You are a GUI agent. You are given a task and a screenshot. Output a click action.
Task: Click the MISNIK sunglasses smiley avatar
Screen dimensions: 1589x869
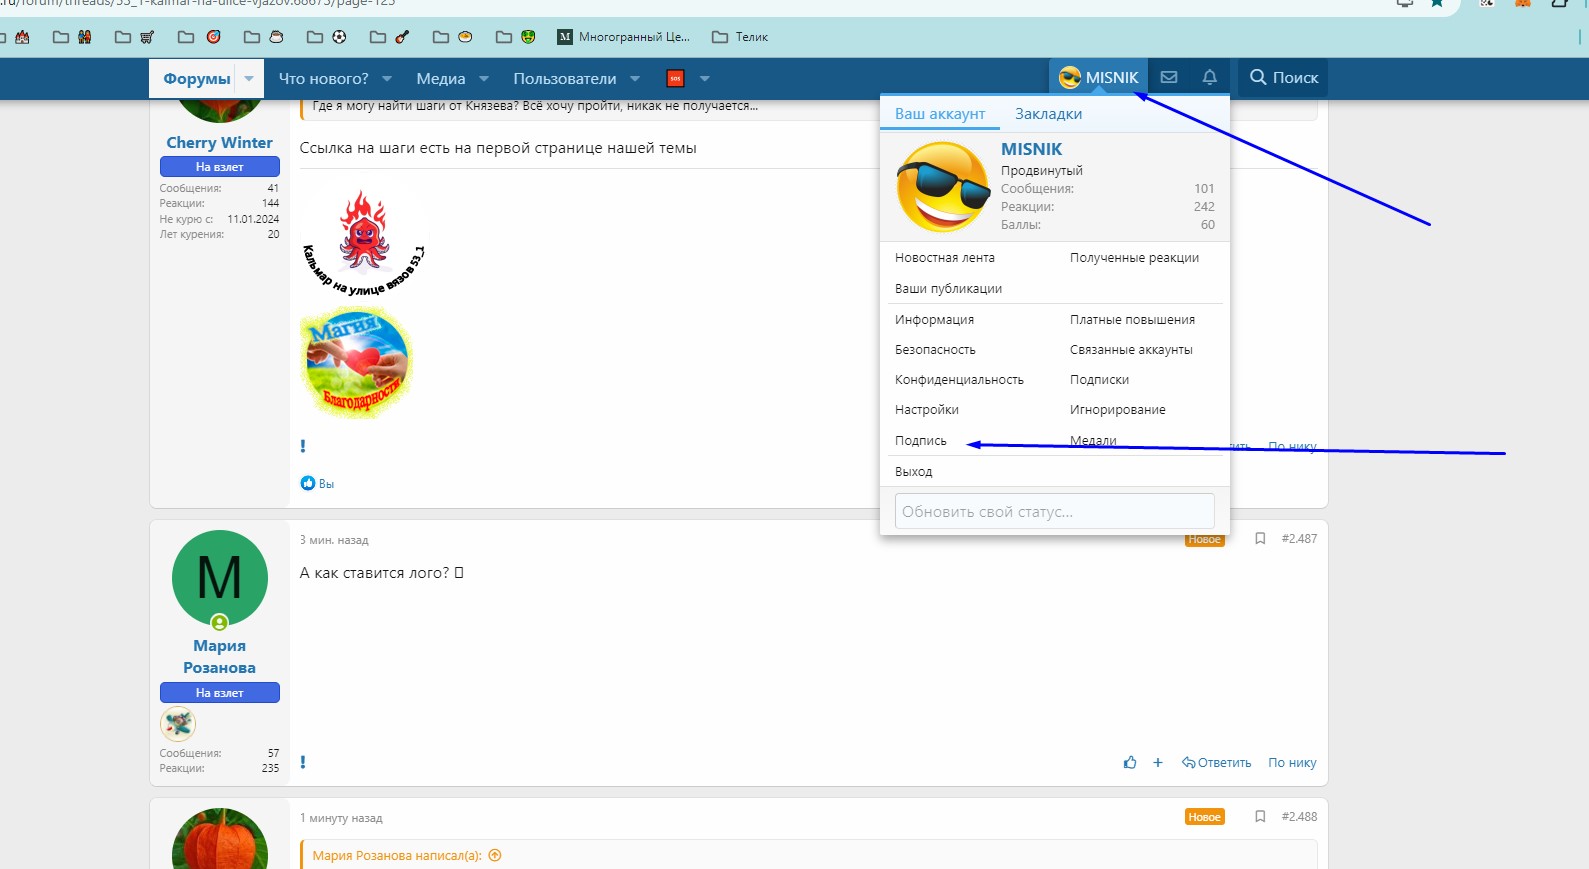coord(943,187)
